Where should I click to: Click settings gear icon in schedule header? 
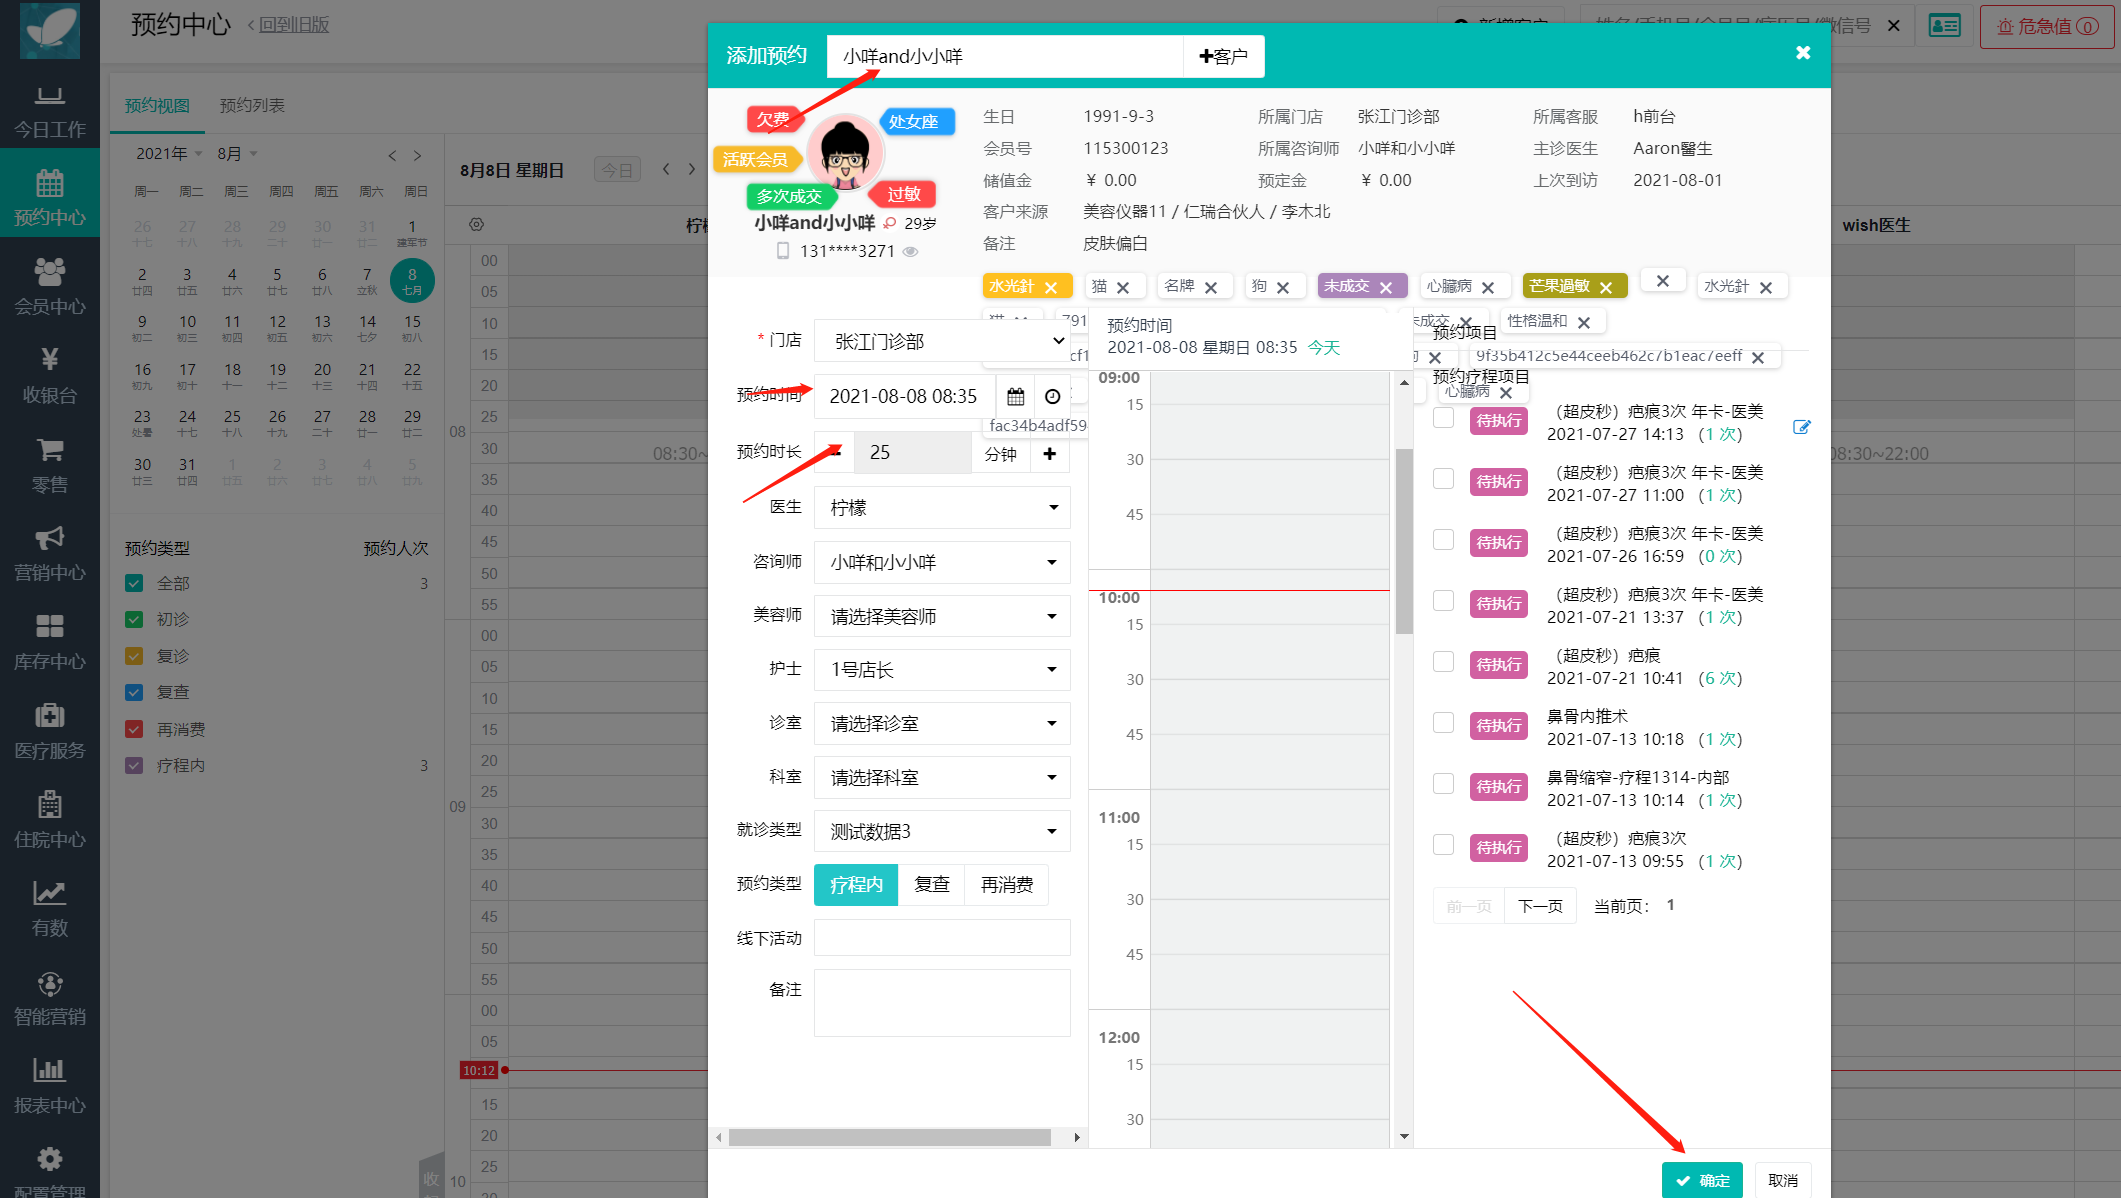pyautogui.click(x=476, y=224)
